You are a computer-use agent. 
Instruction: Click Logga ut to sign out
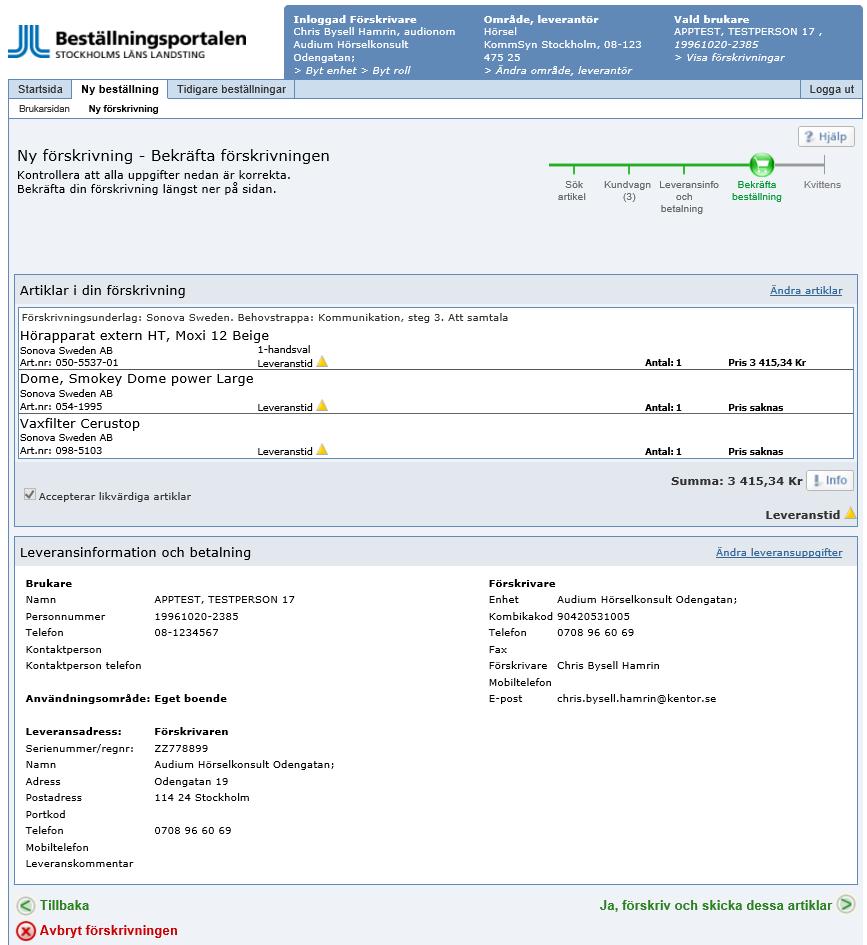point(831,89)
